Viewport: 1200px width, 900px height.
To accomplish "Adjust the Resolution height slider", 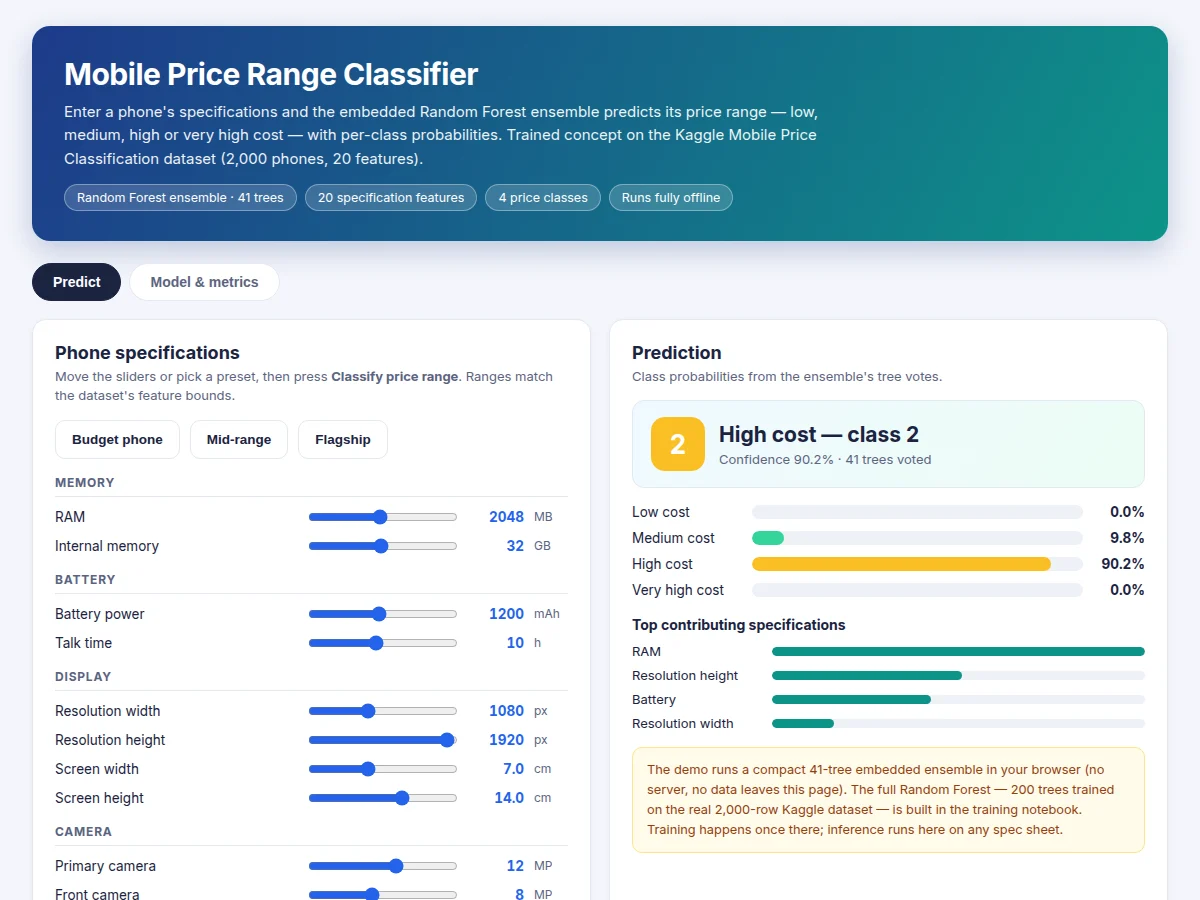I will coord(383,740).
